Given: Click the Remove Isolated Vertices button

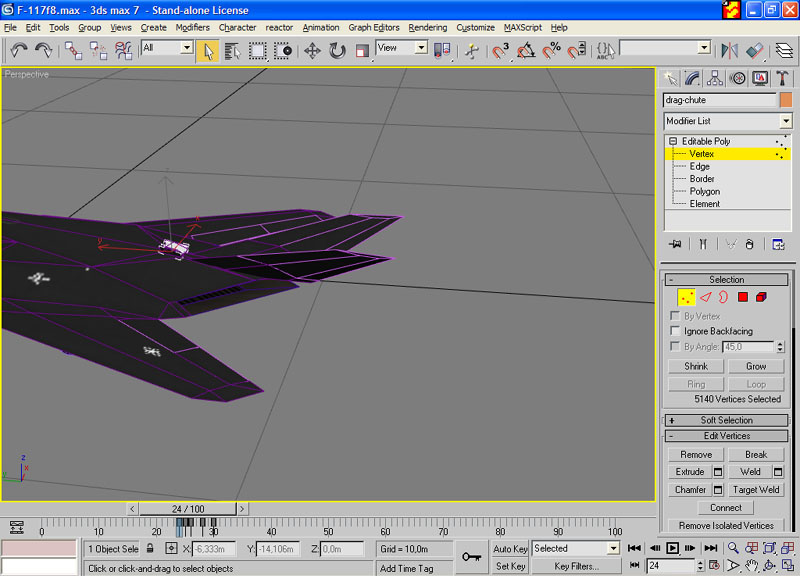Looking at the screenshot, I should coord(726,525).
